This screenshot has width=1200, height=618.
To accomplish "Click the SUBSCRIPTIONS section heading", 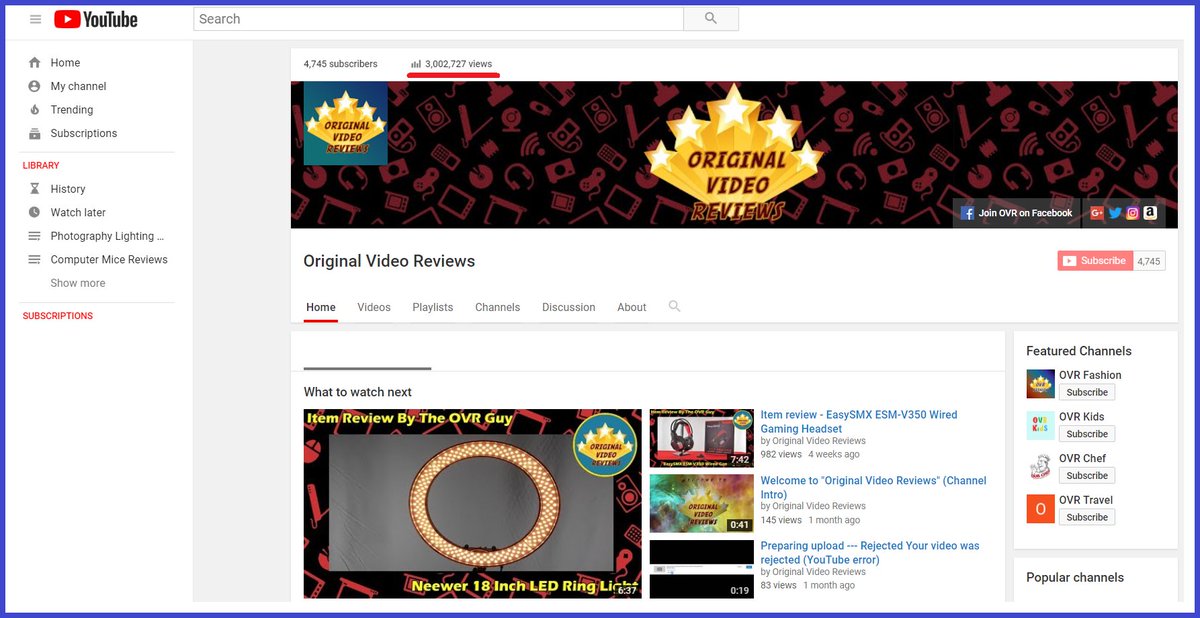I will (x=58, y=316).
